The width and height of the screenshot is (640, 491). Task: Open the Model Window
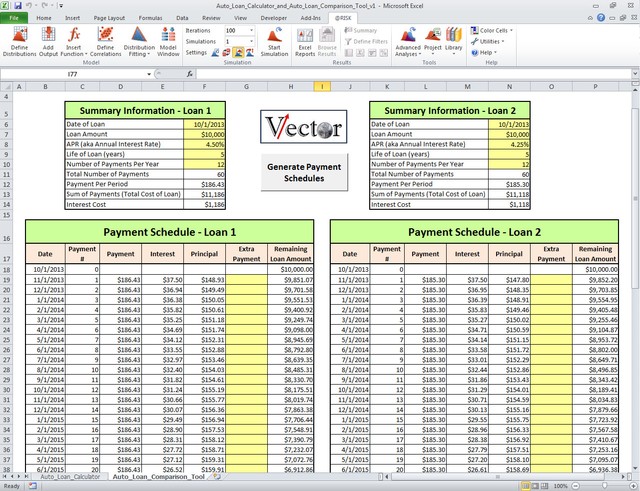click(x=168, y=41)
